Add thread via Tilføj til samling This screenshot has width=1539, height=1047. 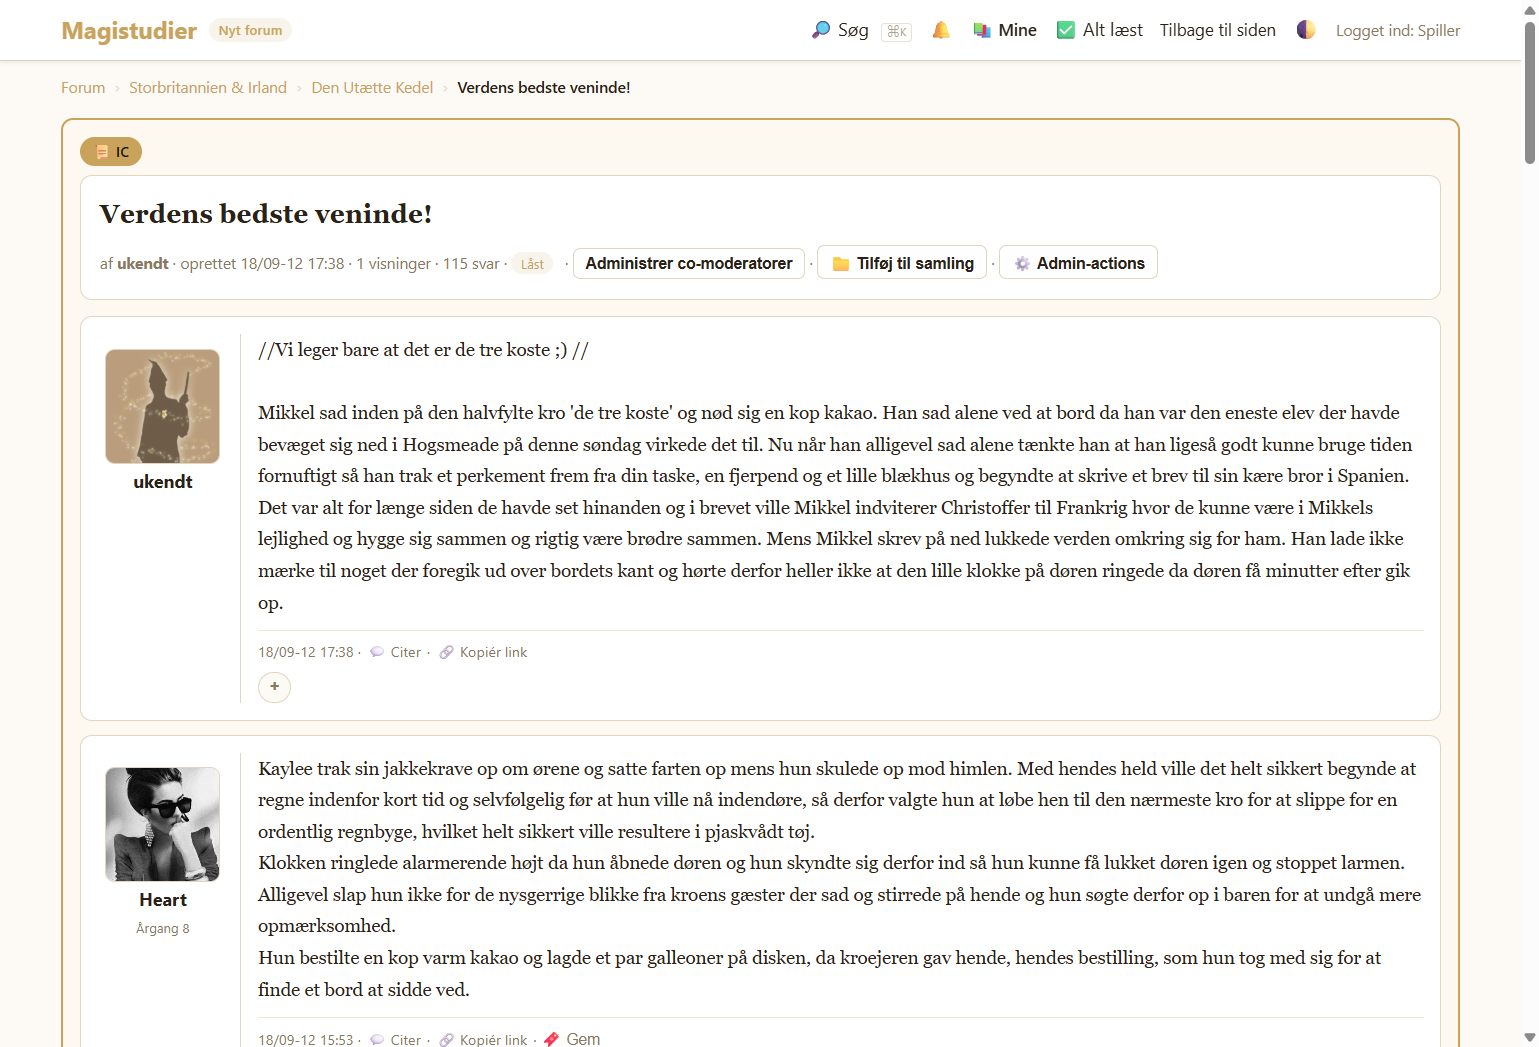pos(902,263)
